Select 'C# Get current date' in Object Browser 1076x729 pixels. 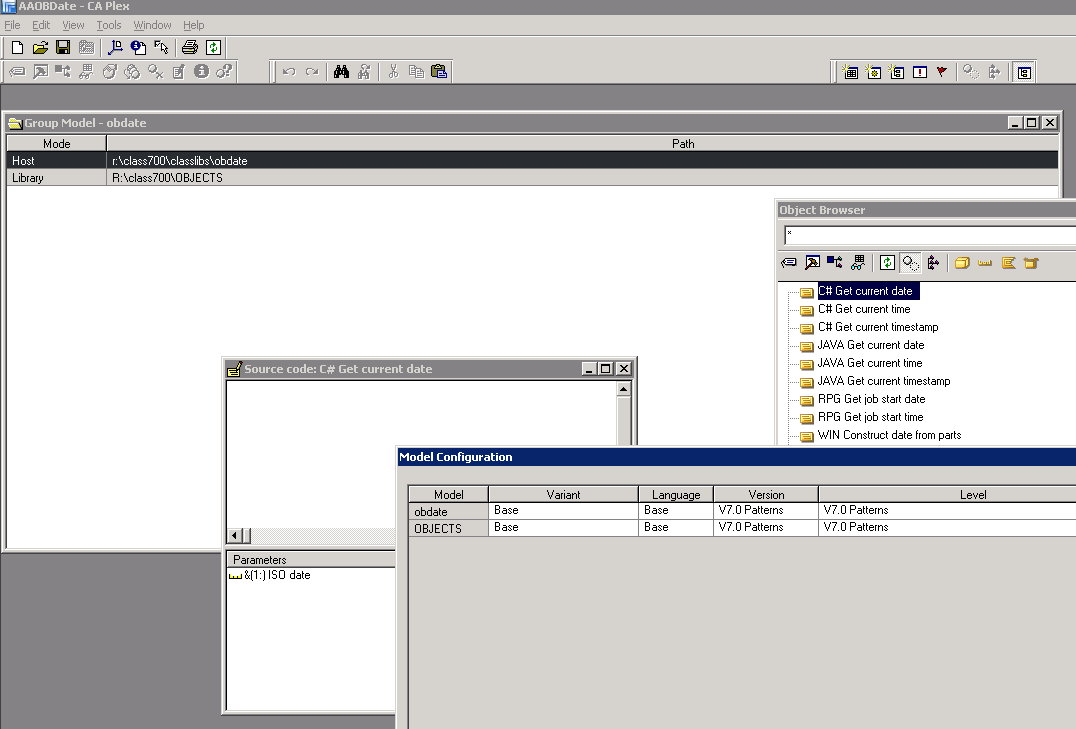point(868,291)
